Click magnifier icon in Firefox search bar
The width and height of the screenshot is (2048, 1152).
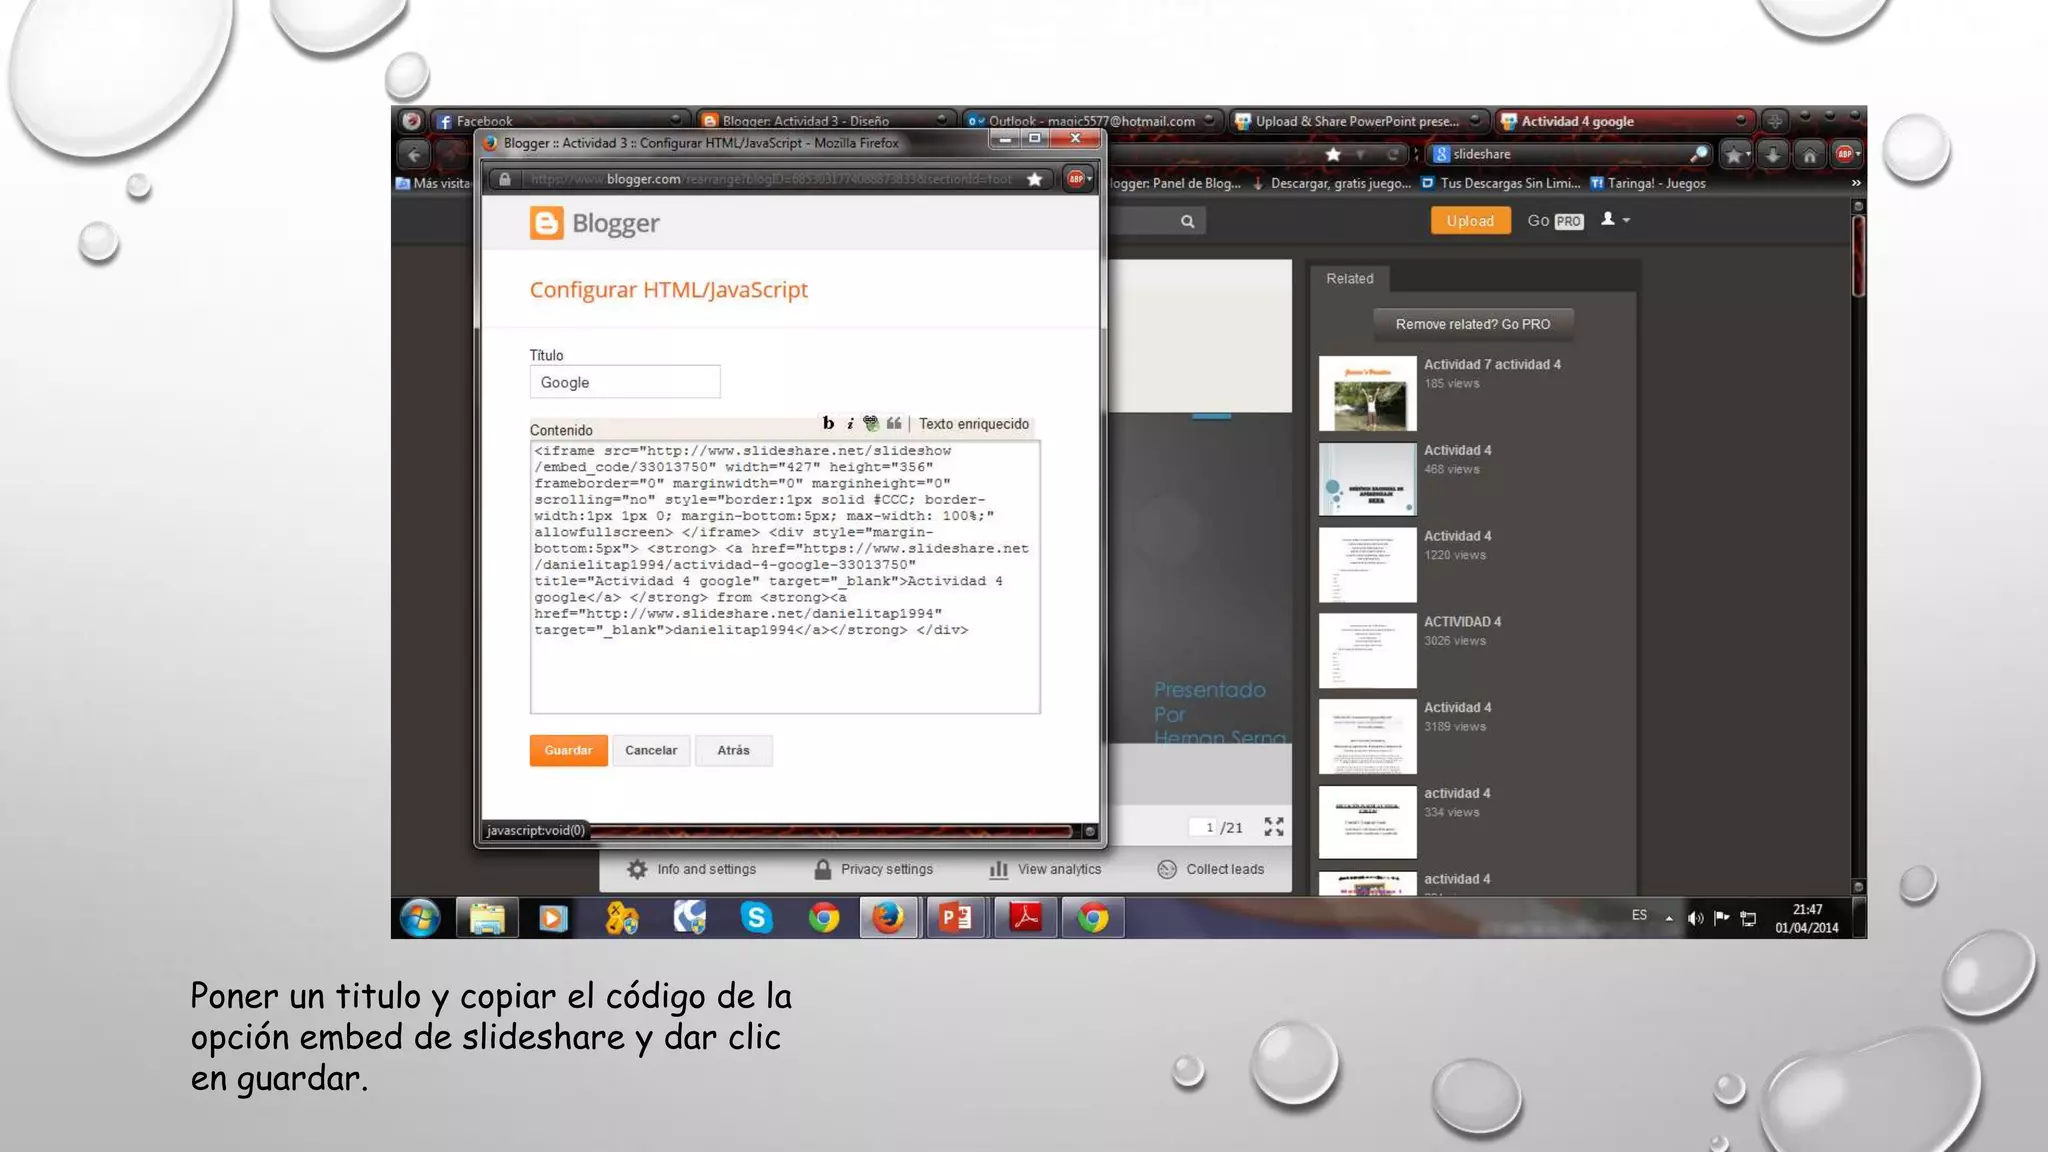pos(1698,154)
